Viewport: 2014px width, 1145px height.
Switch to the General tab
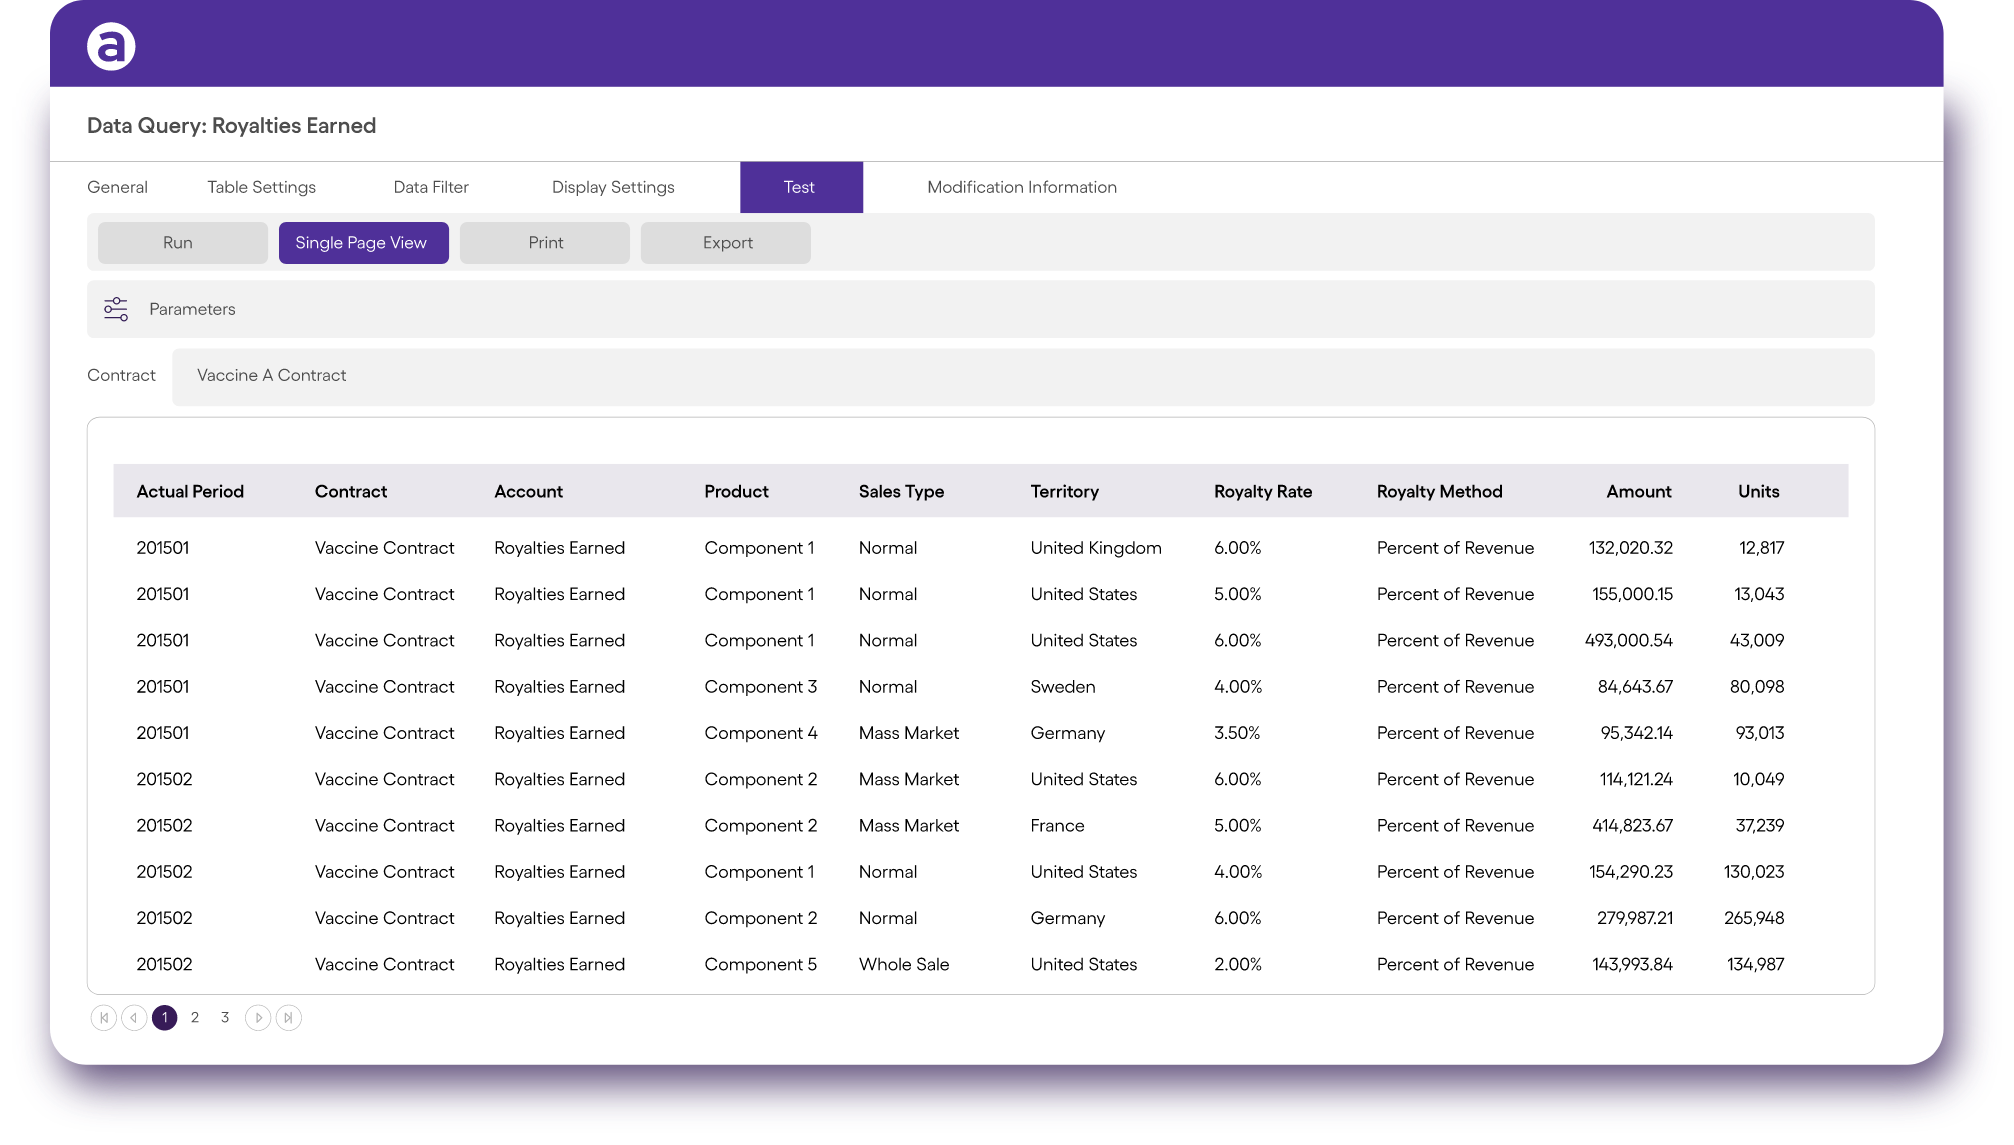117,187
